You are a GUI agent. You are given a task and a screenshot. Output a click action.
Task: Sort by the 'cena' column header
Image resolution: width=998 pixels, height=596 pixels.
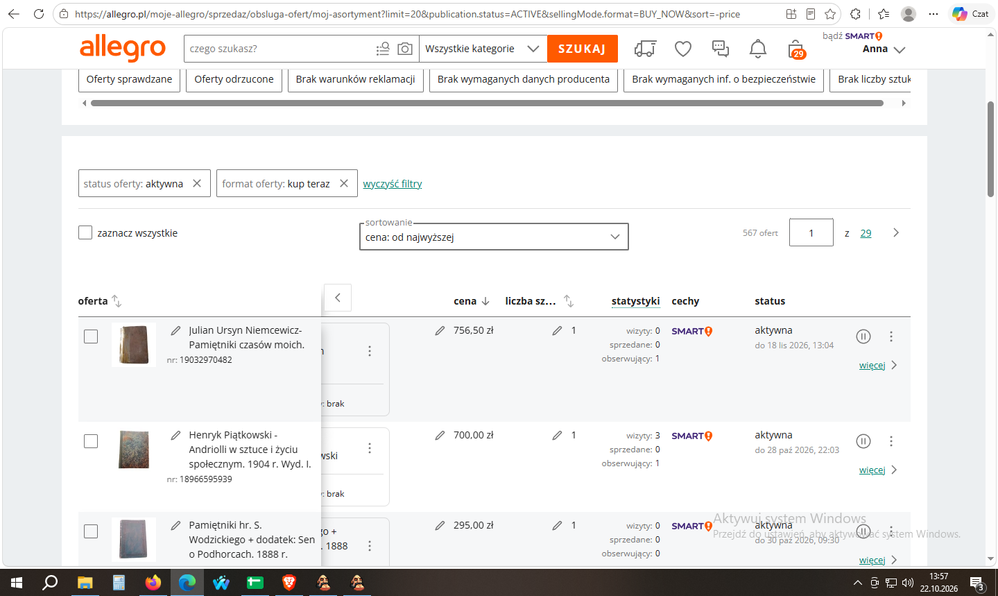tap(471, 301)
